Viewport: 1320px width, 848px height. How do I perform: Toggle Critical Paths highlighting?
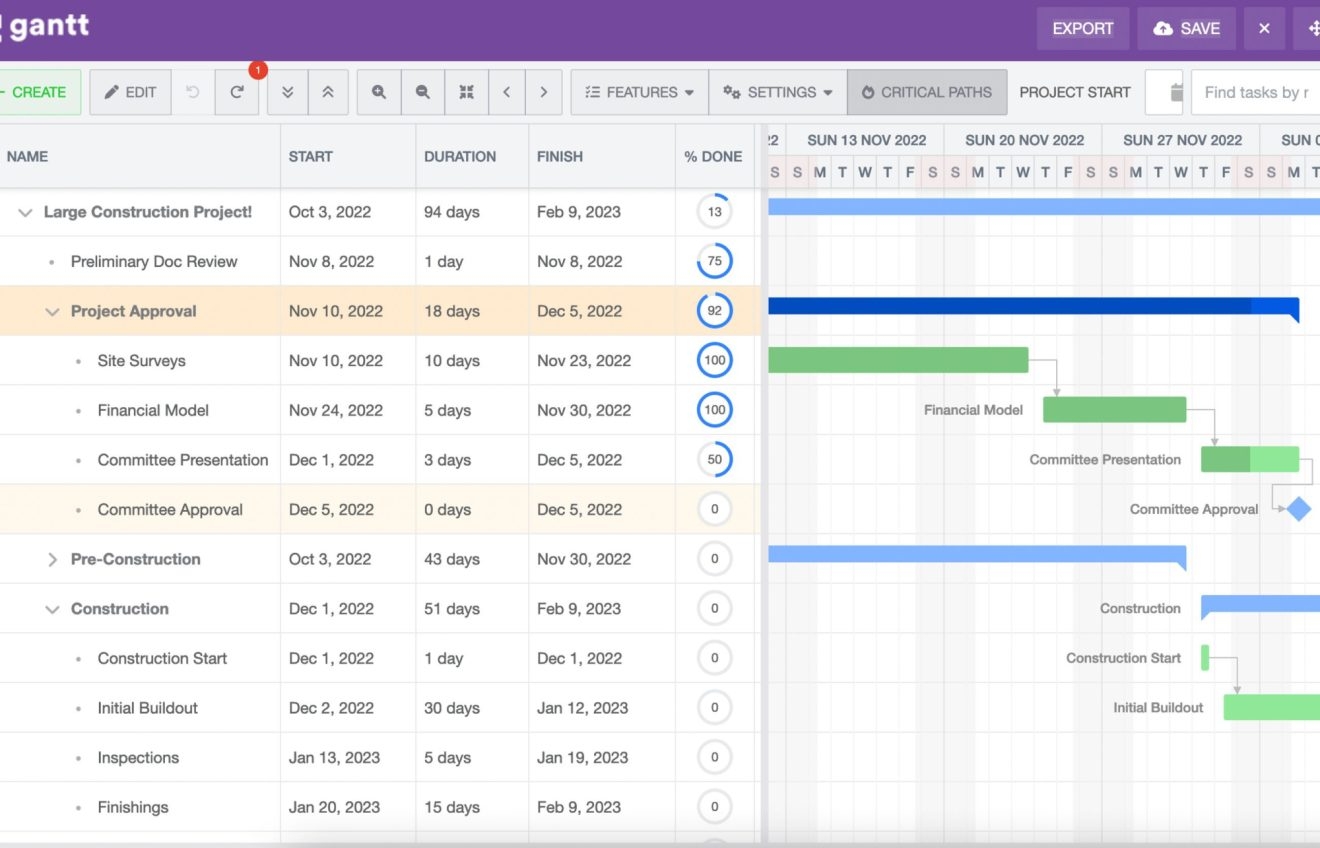tap(926, 92)
